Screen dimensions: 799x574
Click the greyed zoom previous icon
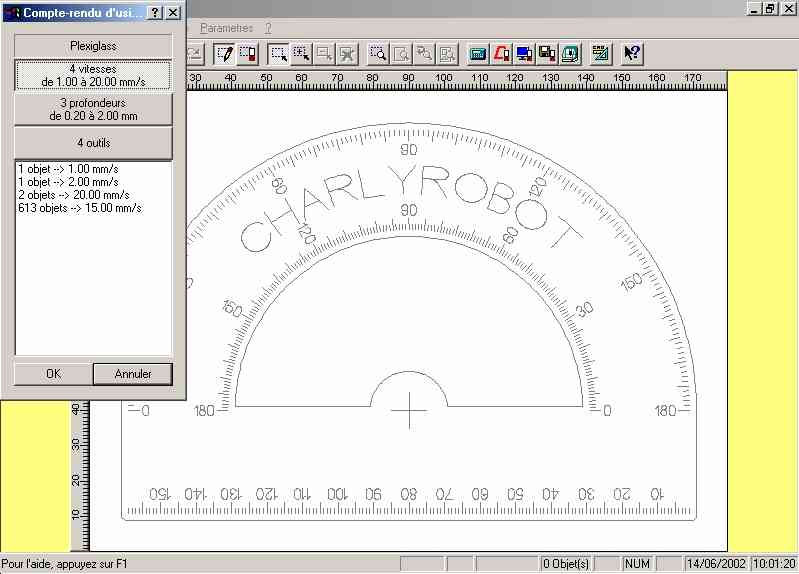[x=424, y=54]
